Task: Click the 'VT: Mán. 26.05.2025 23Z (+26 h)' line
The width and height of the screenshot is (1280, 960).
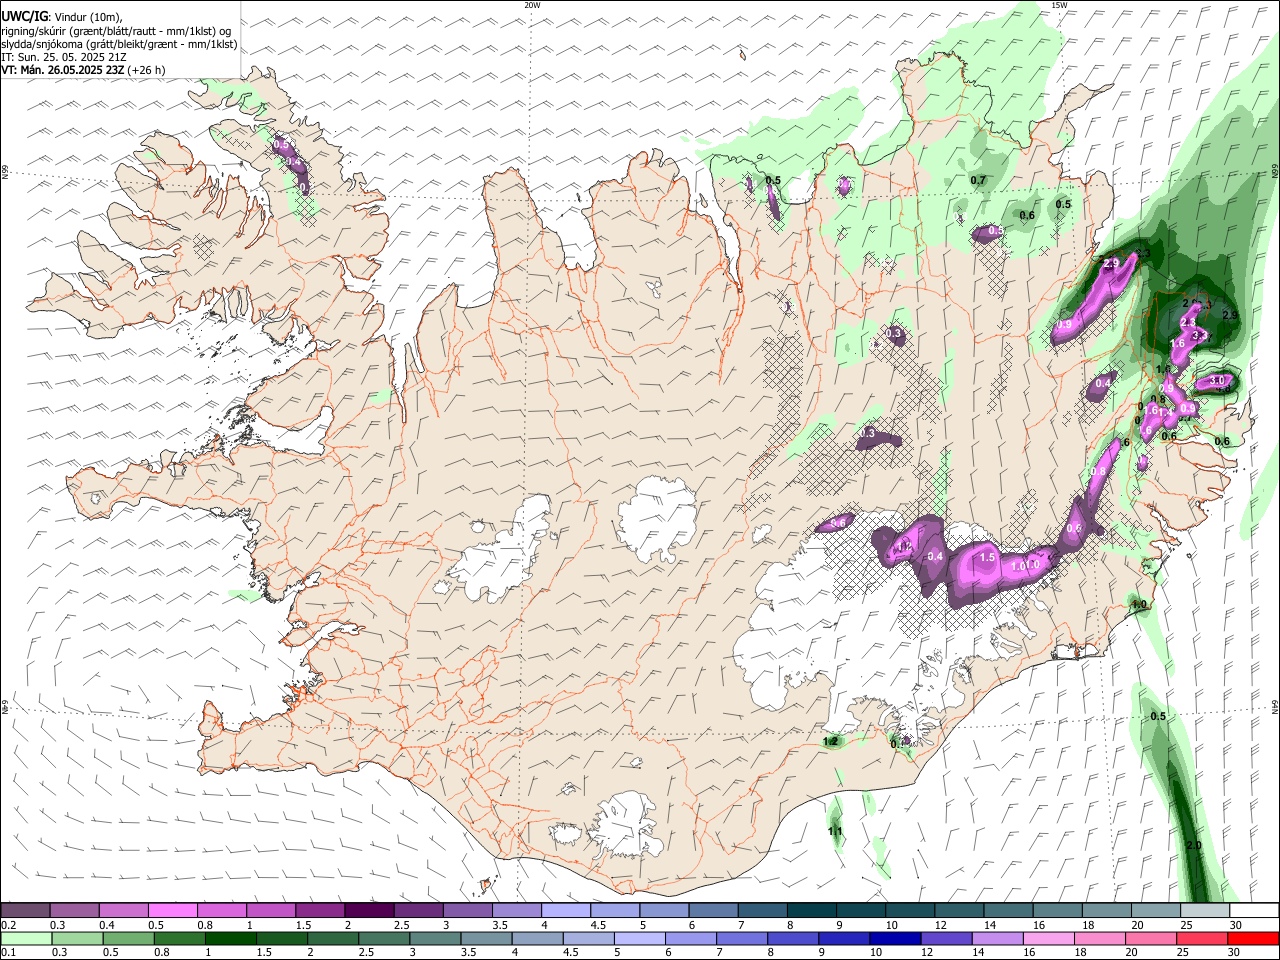Action: click(83, 70)
